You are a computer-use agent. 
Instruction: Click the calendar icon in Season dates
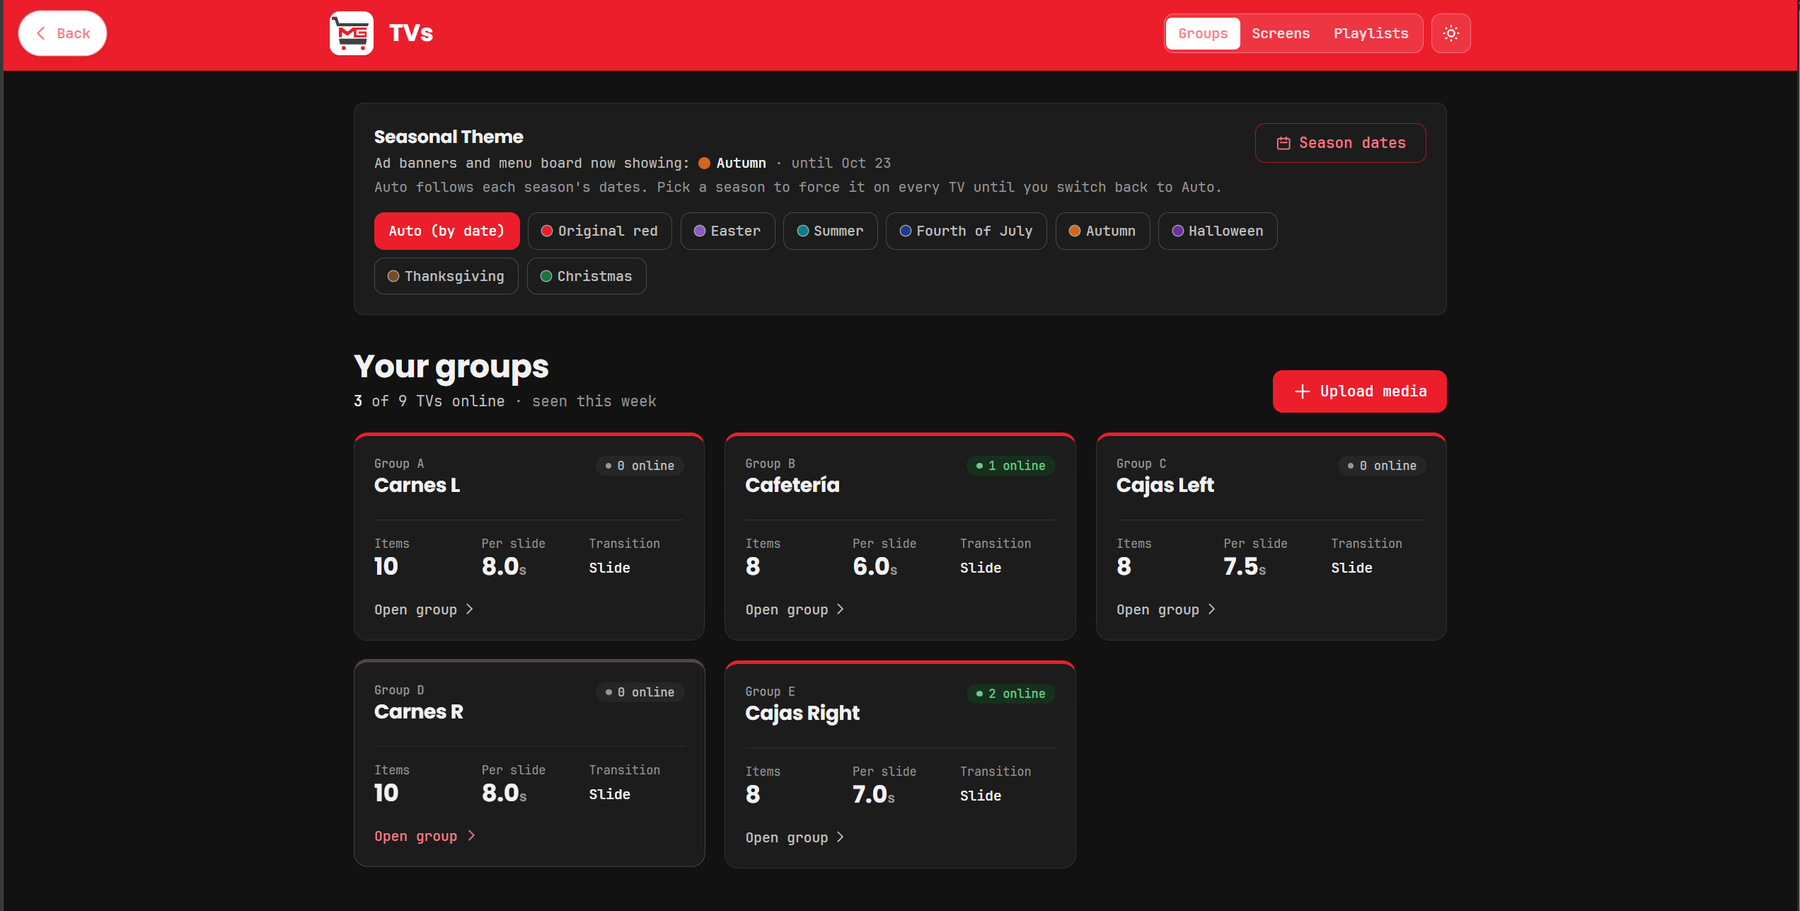click(1283, 143)
